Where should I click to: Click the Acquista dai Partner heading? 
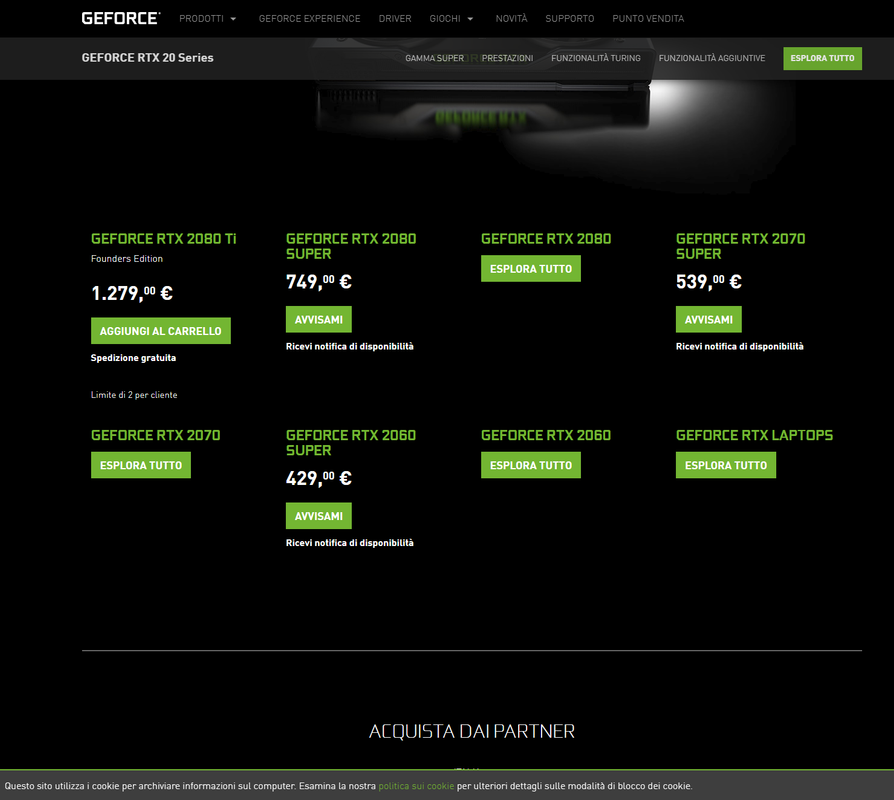tap(472, 731)
